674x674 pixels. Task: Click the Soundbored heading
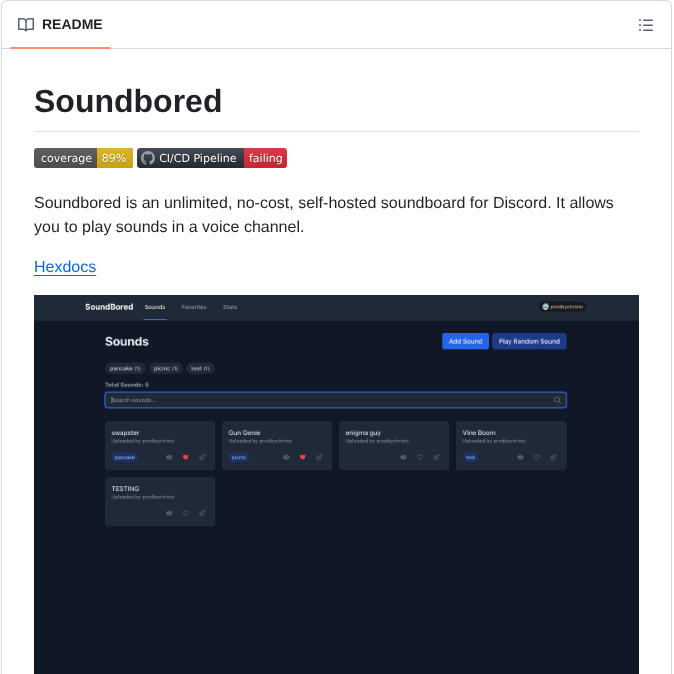(128, 101)
